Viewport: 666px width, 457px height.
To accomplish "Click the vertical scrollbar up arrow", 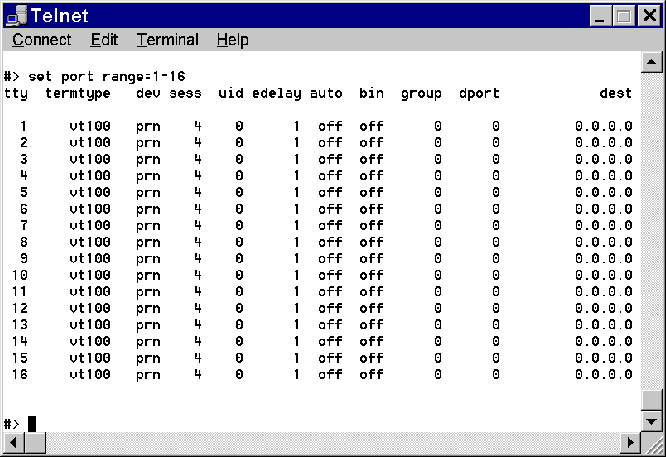I will (651, 63).
